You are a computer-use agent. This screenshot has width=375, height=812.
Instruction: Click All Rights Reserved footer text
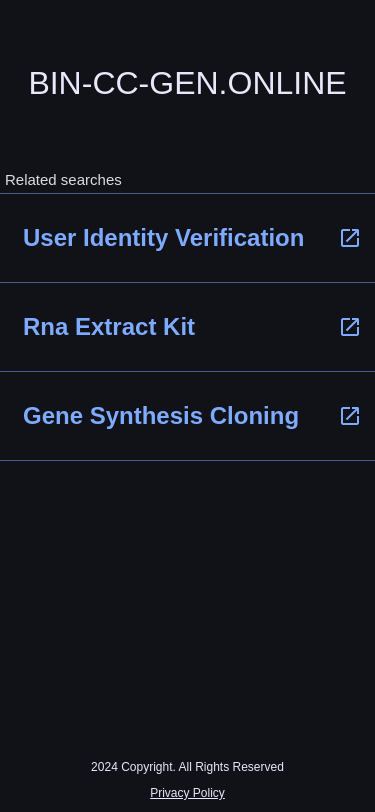tap(231, 767)
